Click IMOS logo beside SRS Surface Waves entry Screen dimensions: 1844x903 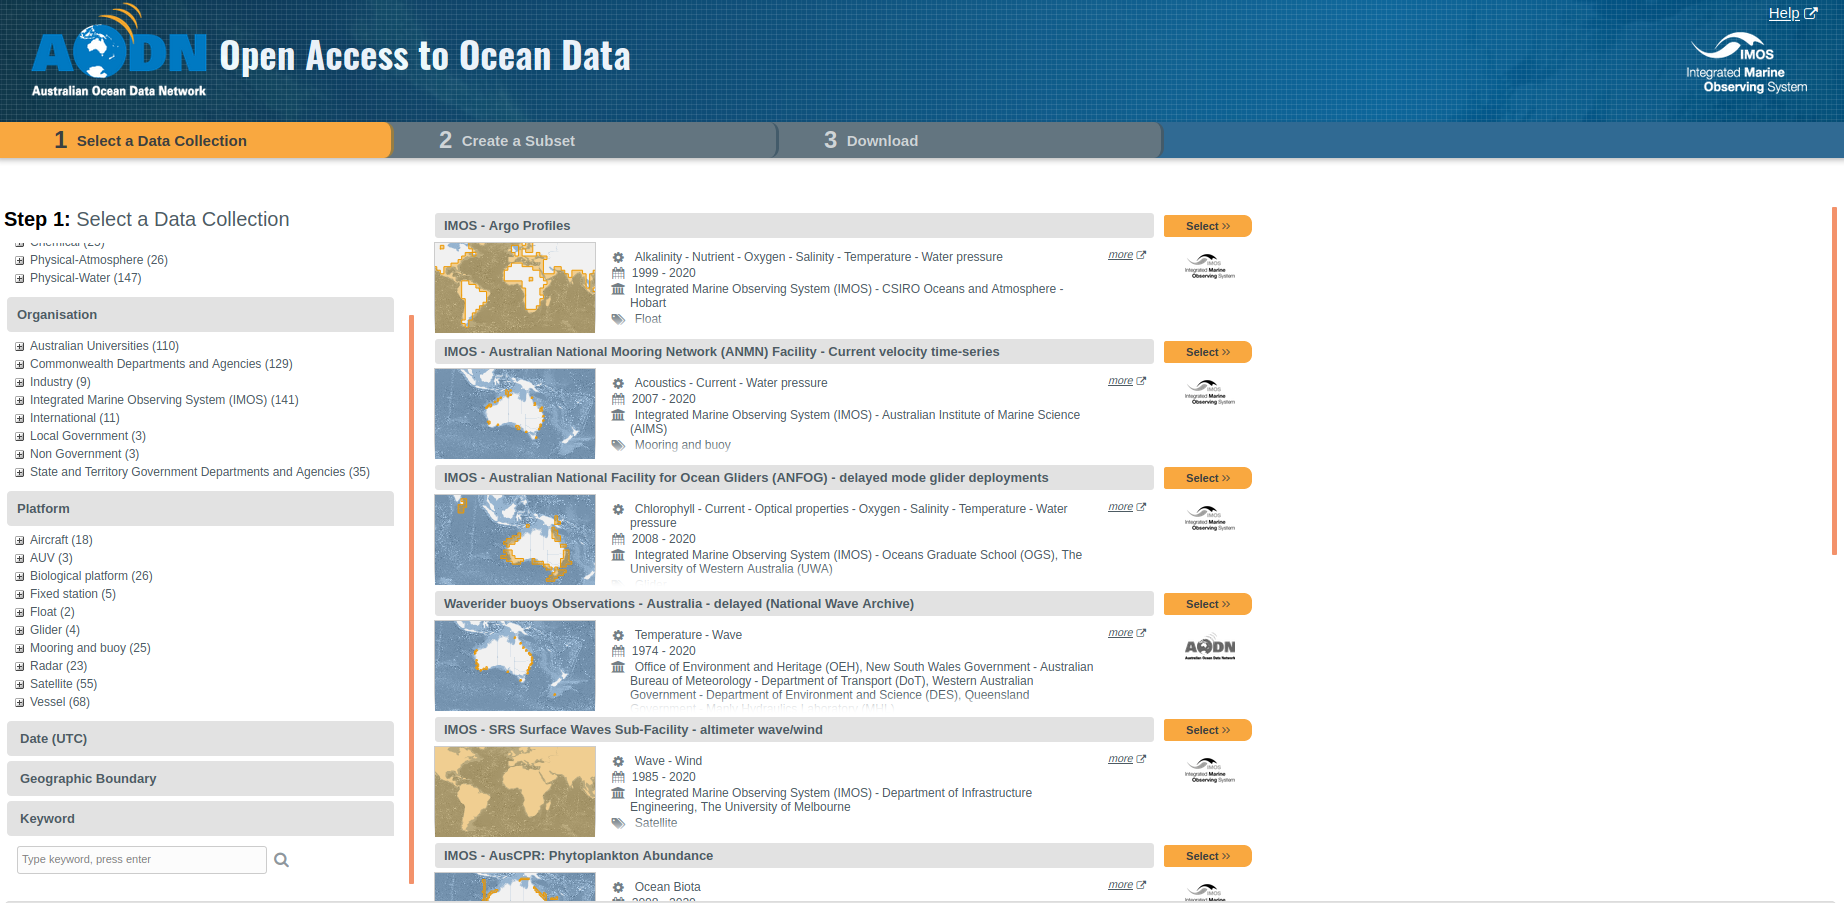1209,771
